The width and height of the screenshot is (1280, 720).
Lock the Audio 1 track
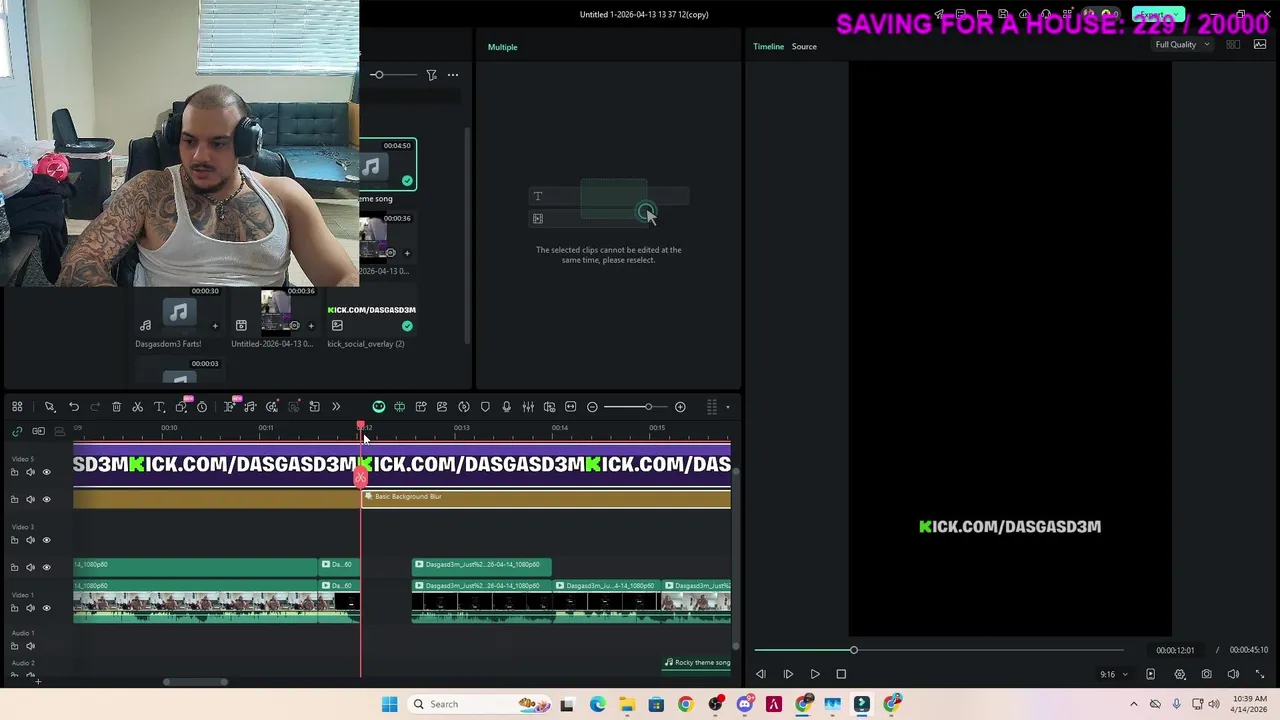click(14, 646)
